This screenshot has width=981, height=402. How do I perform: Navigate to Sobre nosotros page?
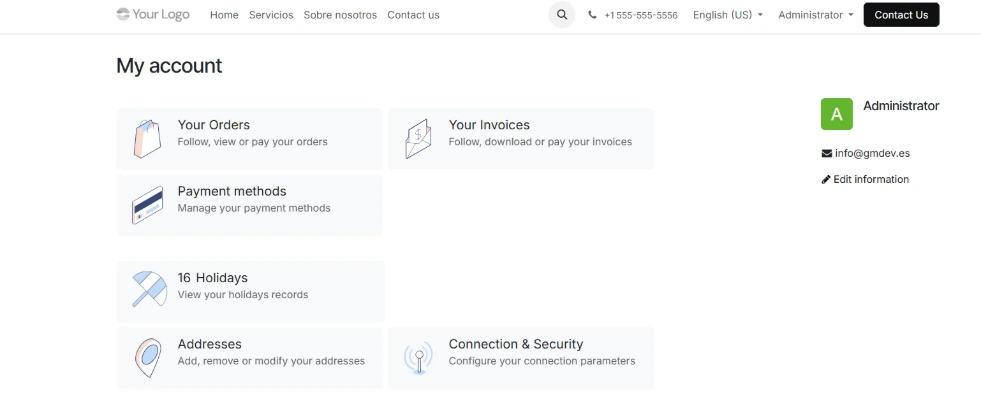(340, 15)
